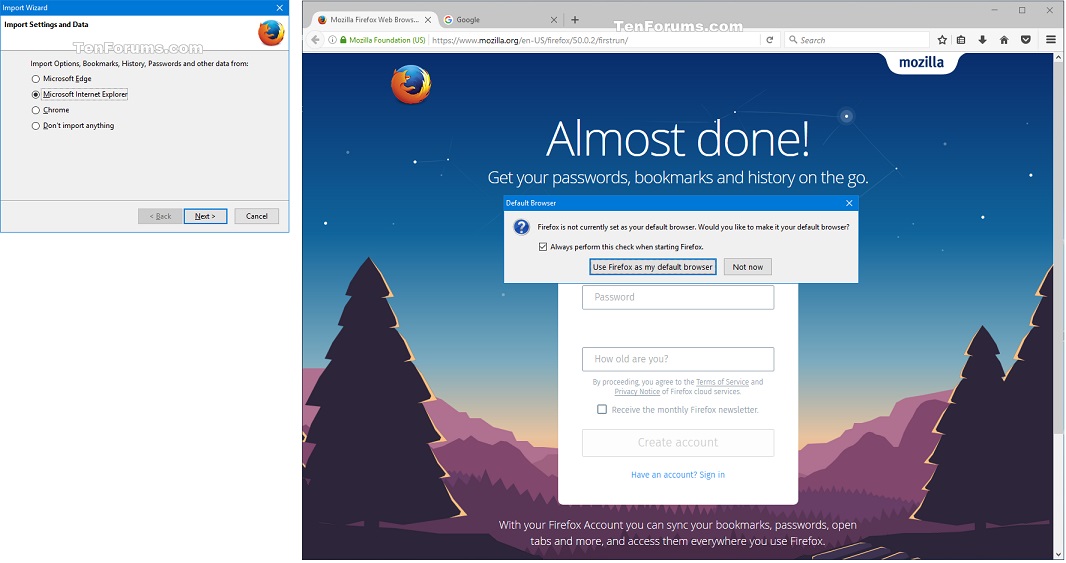Click the Firefox search box
This screenshot has width=1066, height=563.
pyautogui.click(x=857, y=40)
